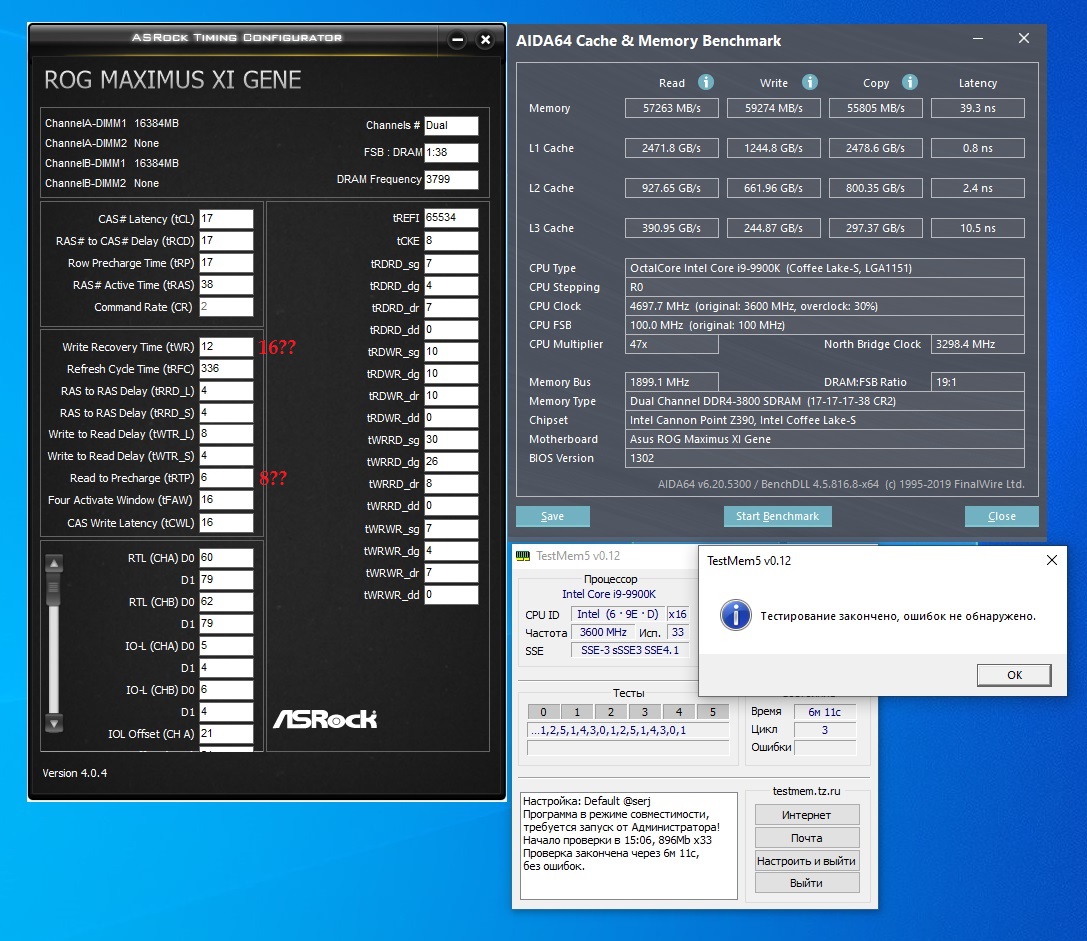
Task: Select test cell 0 in TestMem5
Action: (x=544, y=711)
